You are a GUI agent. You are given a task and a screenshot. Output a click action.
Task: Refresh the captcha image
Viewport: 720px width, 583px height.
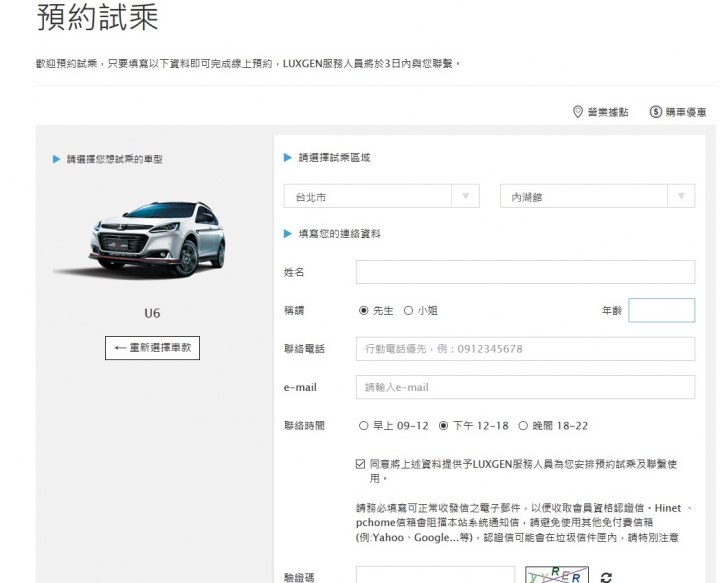[606, 577]
